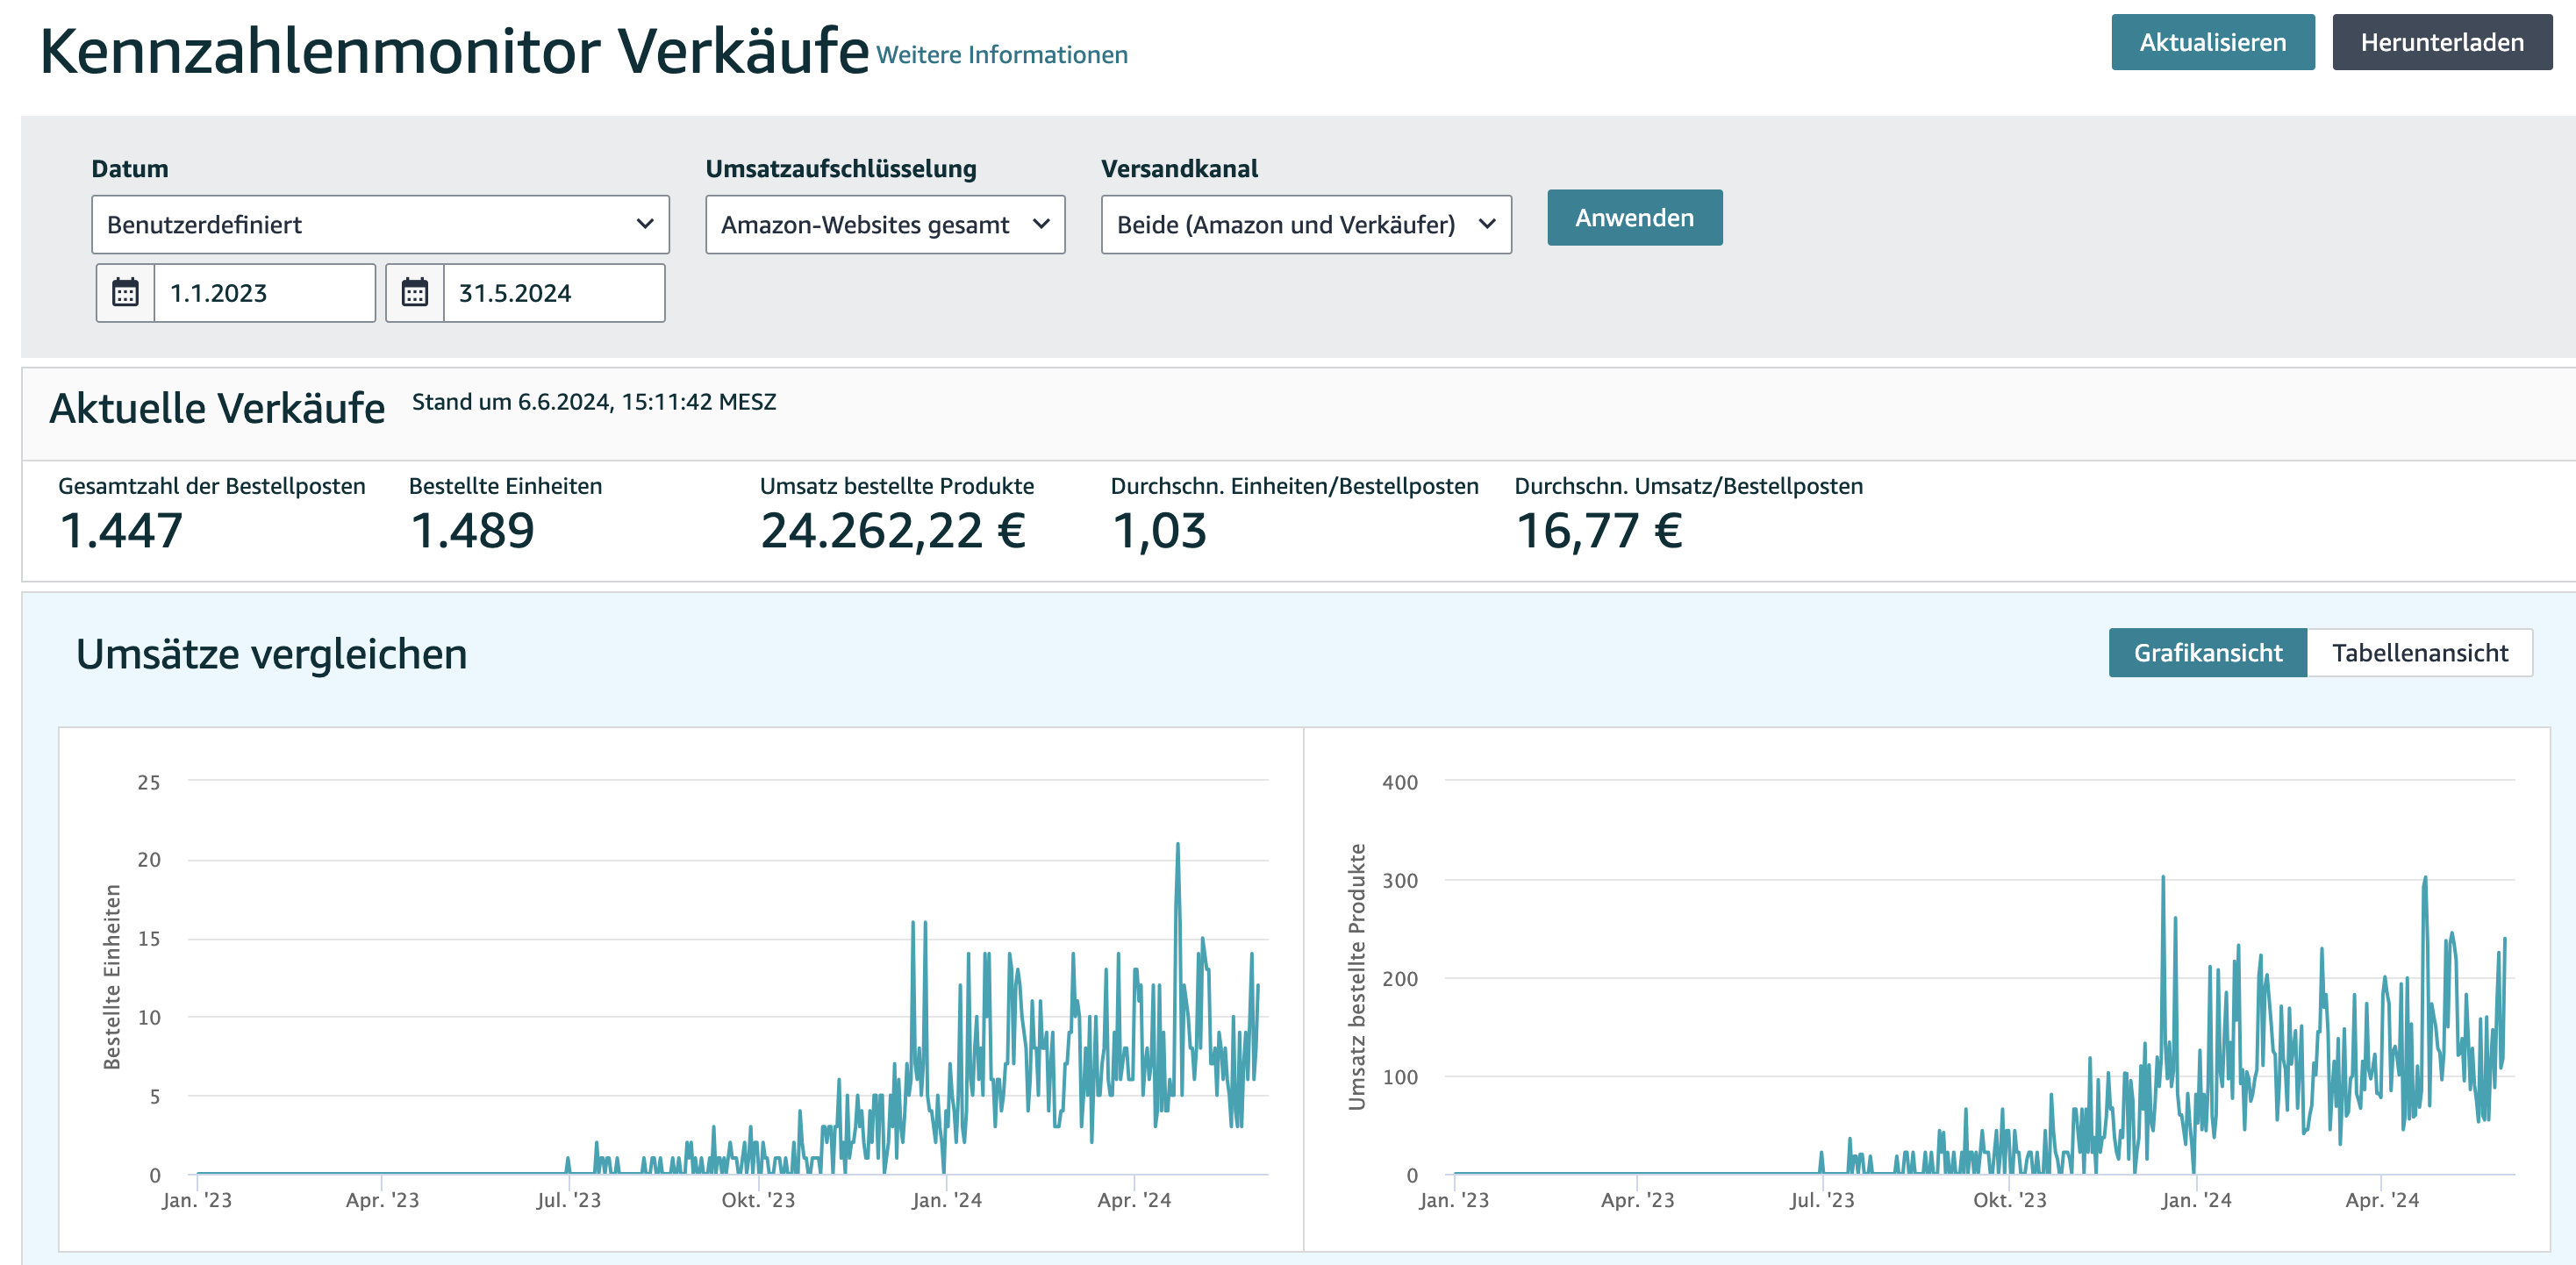Click the Aktuelle Verkäufe heading
Screen dimensions: 2576x1265
(x=217, y=408)
